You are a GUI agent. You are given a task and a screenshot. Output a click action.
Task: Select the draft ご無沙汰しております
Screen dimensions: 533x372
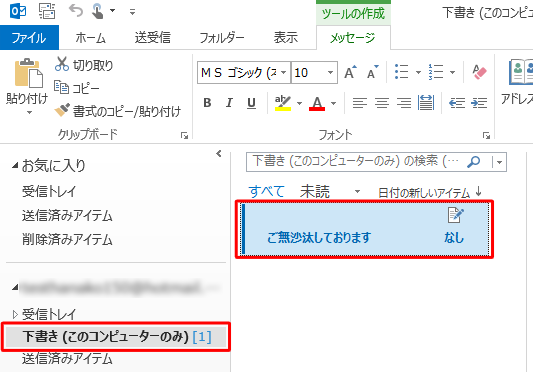364,229
